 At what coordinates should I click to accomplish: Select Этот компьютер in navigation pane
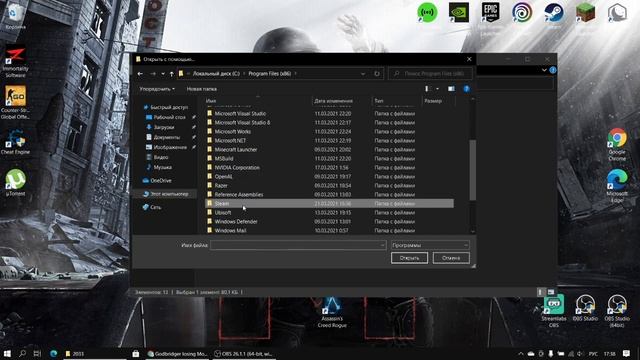169,194
